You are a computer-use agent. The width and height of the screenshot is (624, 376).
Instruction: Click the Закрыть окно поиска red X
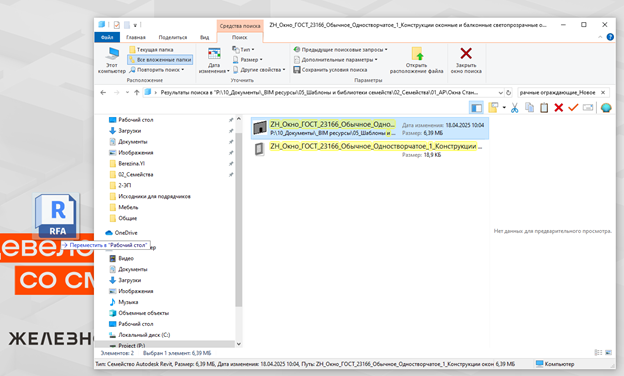click(466, 53)
